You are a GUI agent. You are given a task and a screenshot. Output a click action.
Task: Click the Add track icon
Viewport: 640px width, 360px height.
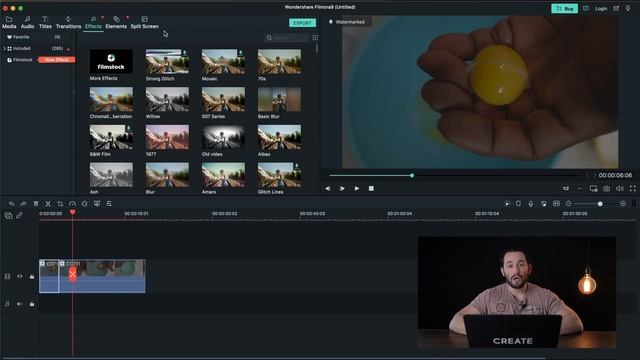[x=8, y=216]
